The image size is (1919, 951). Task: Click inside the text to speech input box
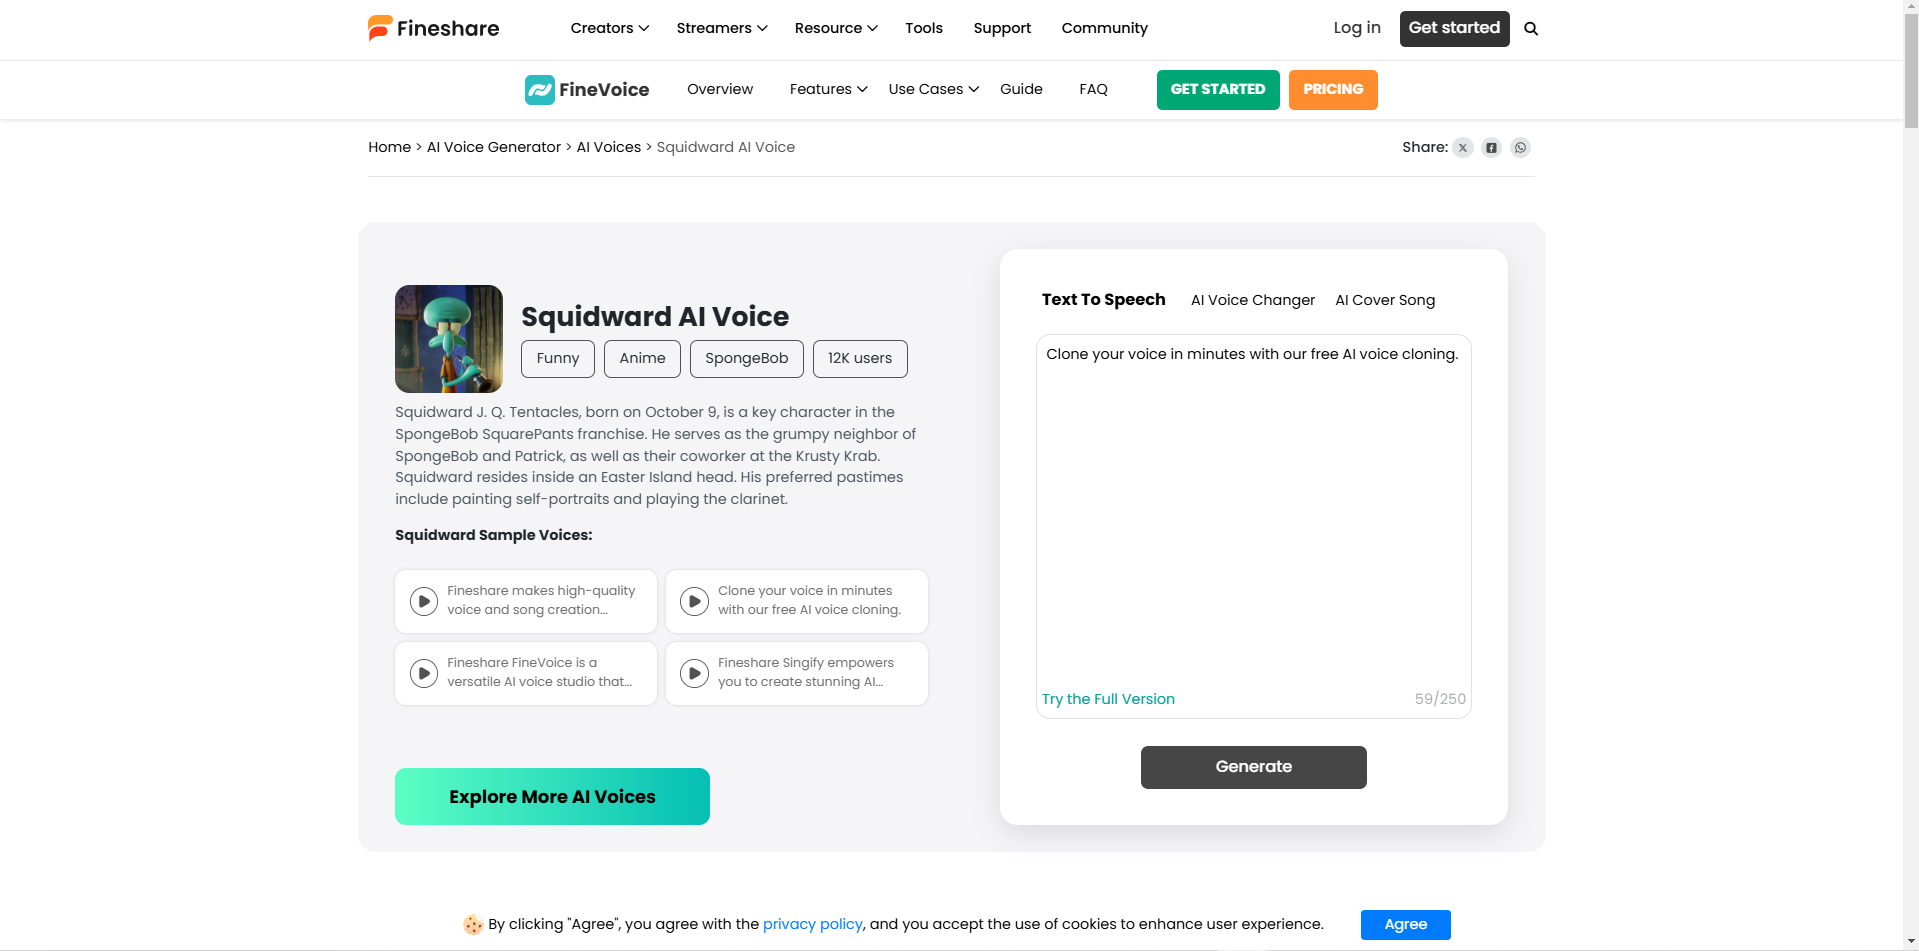[1253, 510]
